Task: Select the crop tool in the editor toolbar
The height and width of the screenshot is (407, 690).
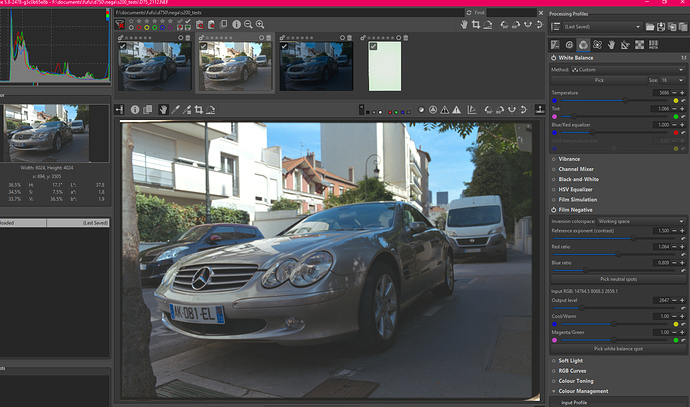Action: pos(198,109)
